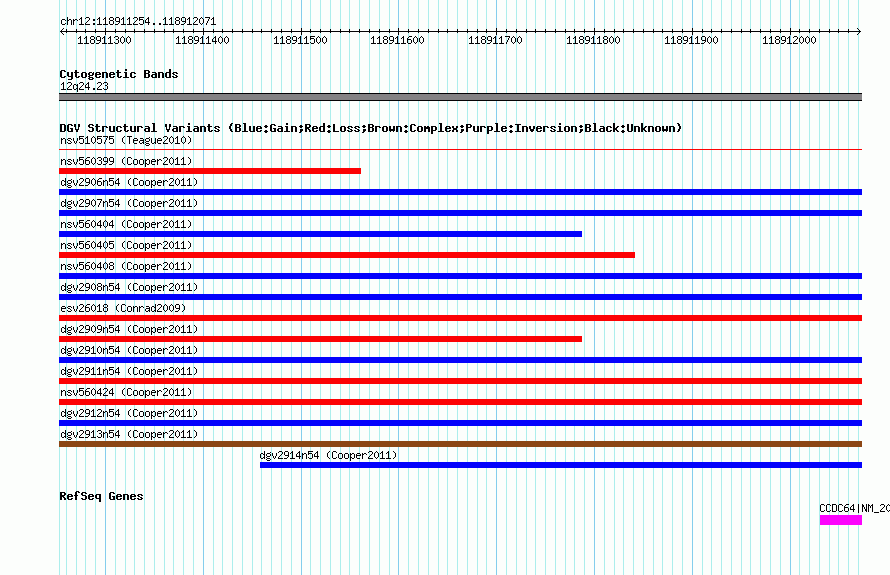
Task: Click the 118912000 ruler tick label
Action: coord(789,40)
